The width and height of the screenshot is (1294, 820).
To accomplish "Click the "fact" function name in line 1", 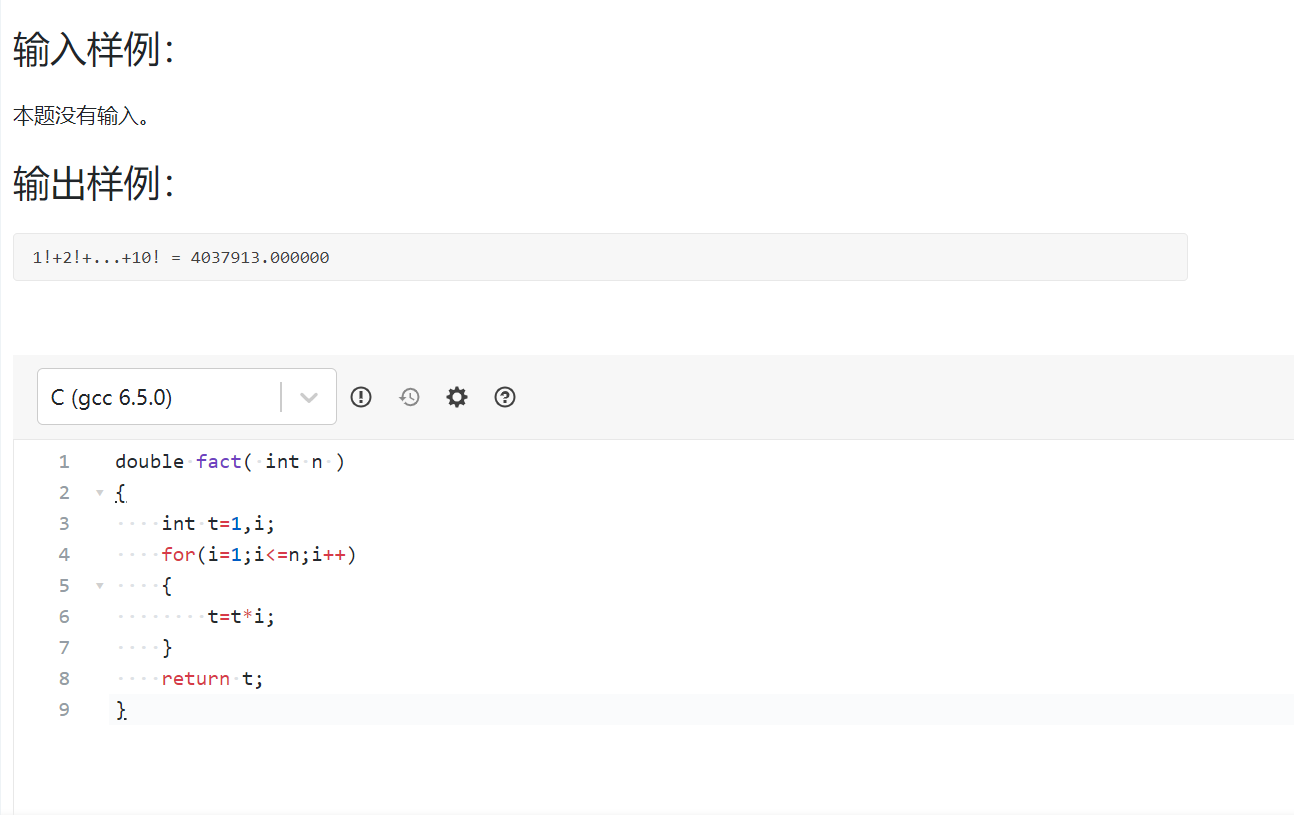I will [219, 462].
